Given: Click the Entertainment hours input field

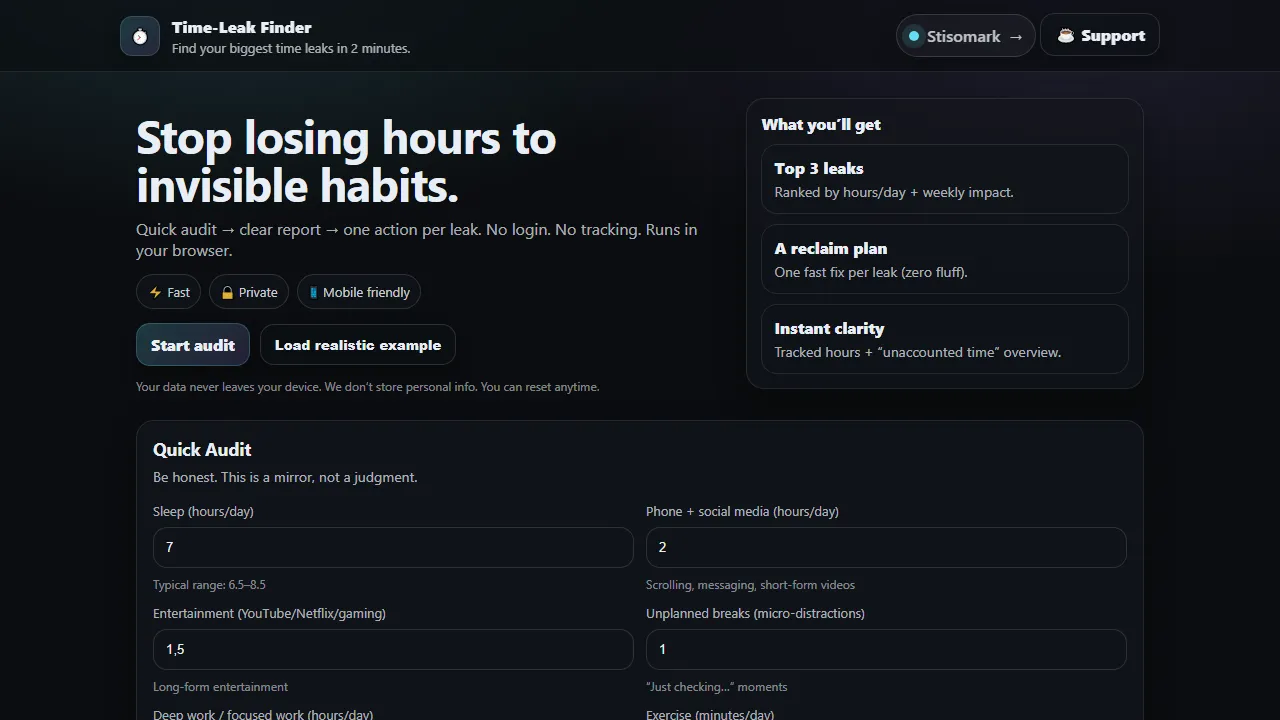Looking at the screenshot, I should pyautogui.click(x=392, y=649).
